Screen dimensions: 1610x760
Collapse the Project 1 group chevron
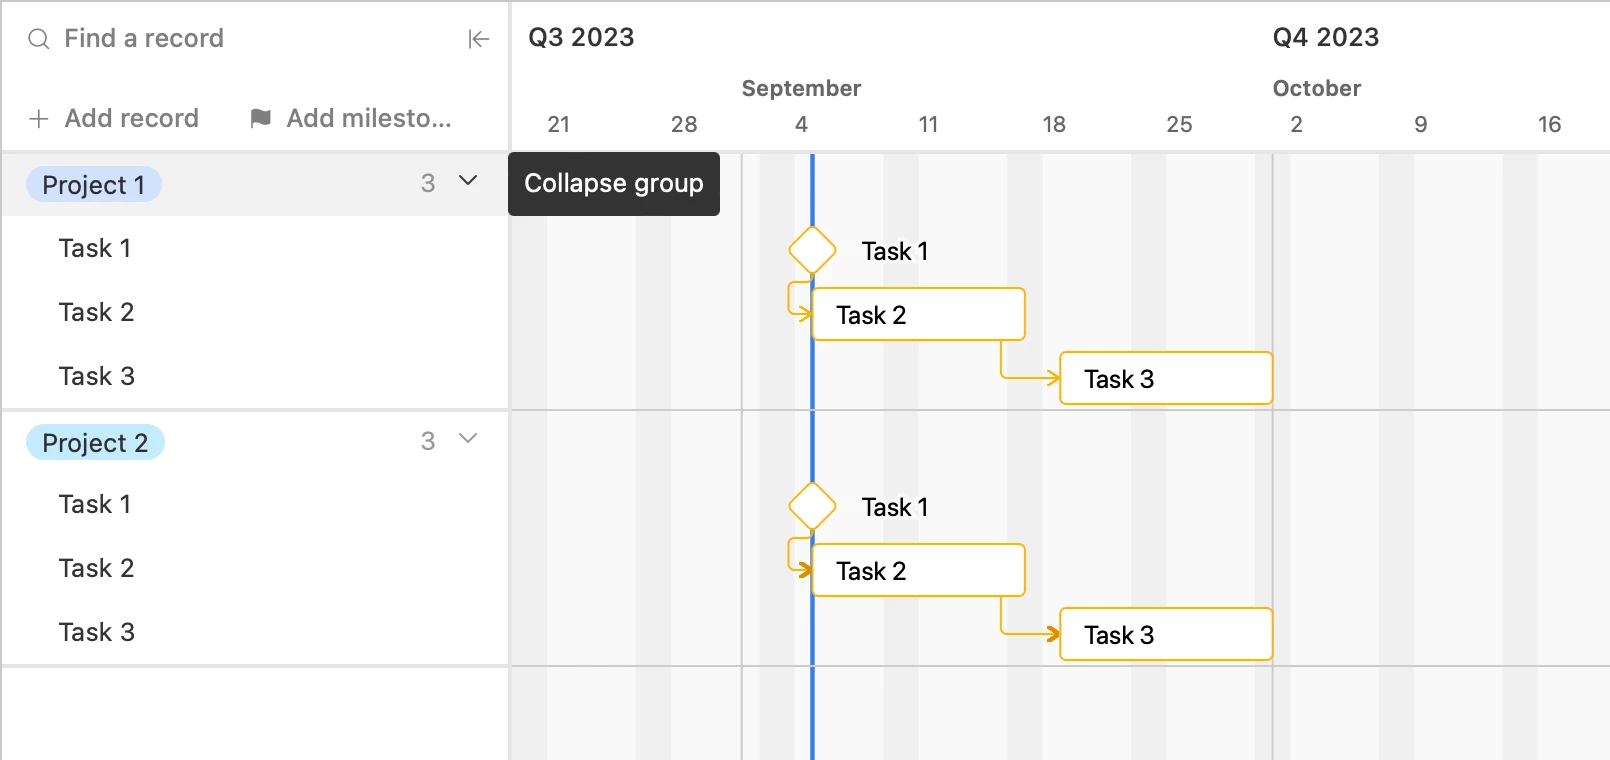point(468,181)
